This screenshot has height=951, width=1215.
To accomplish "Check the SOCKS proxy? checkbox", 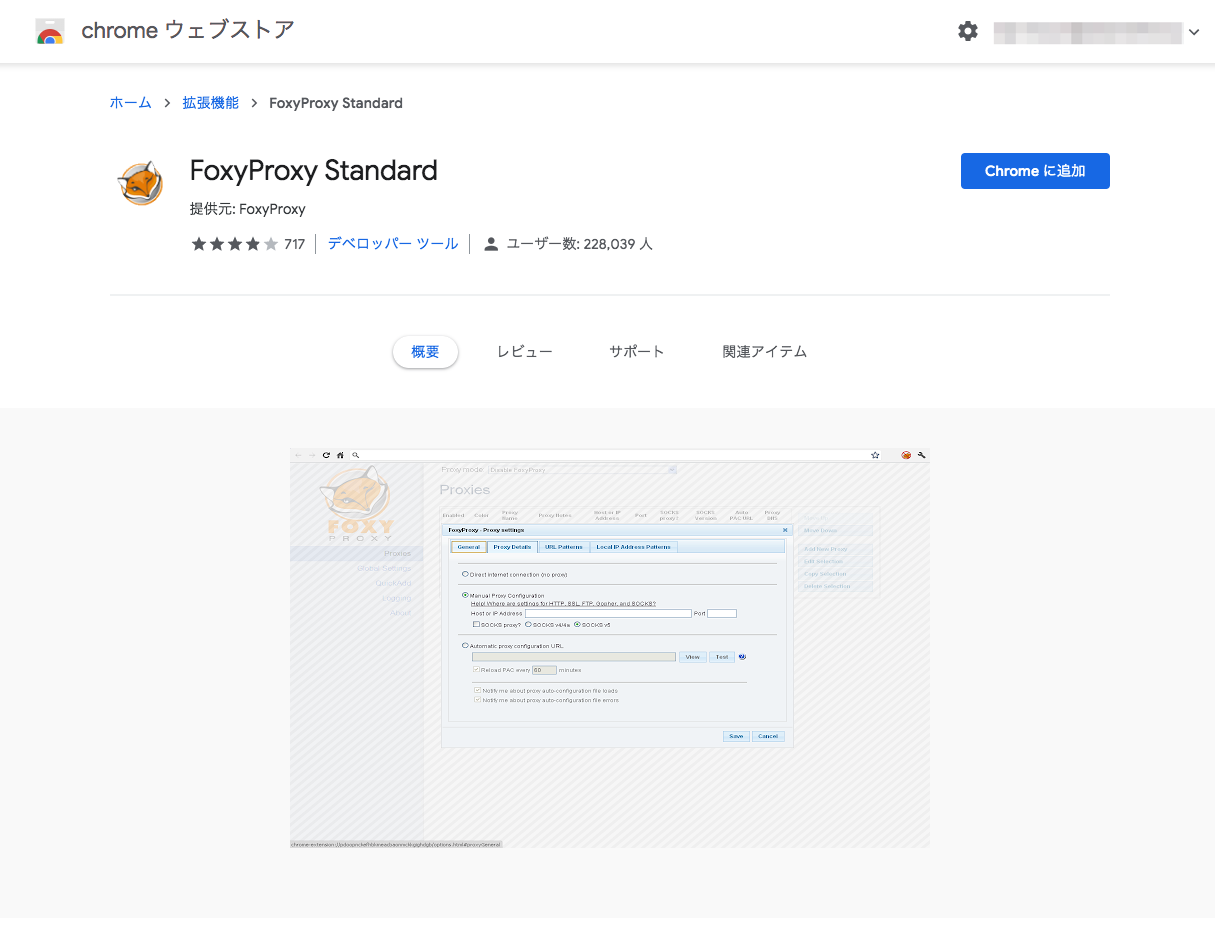I will (x=476, y=625).
